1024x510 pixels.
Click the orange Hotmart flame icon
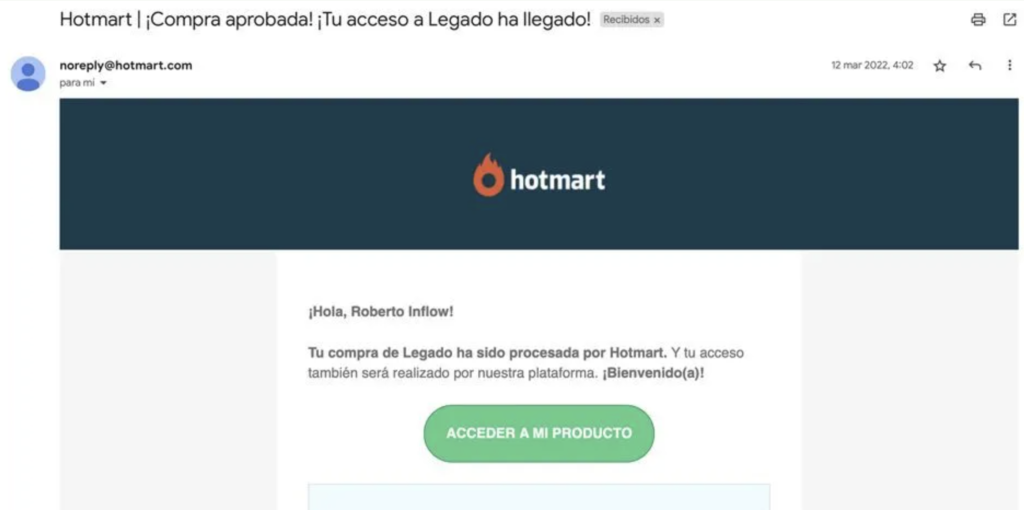coord(488,175)
